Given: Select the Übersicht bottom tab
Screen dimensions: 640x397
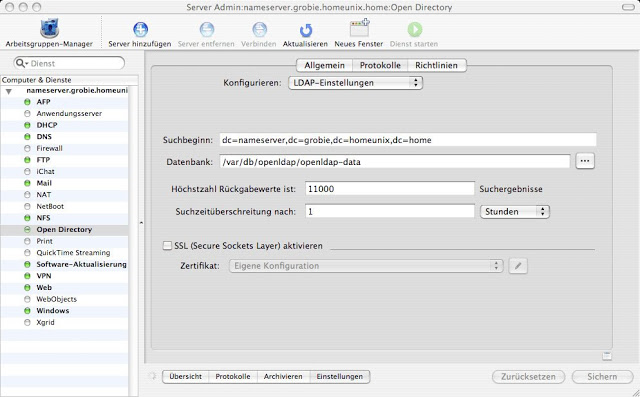Looking at the screenshot, I should point(186,377).
